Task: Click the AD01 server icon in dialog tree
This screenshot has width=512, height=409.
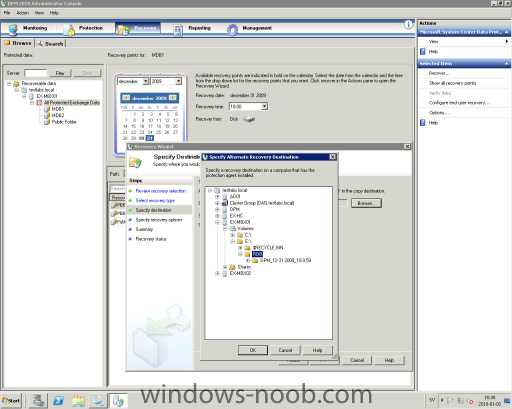Action: [x=225, y=197]
